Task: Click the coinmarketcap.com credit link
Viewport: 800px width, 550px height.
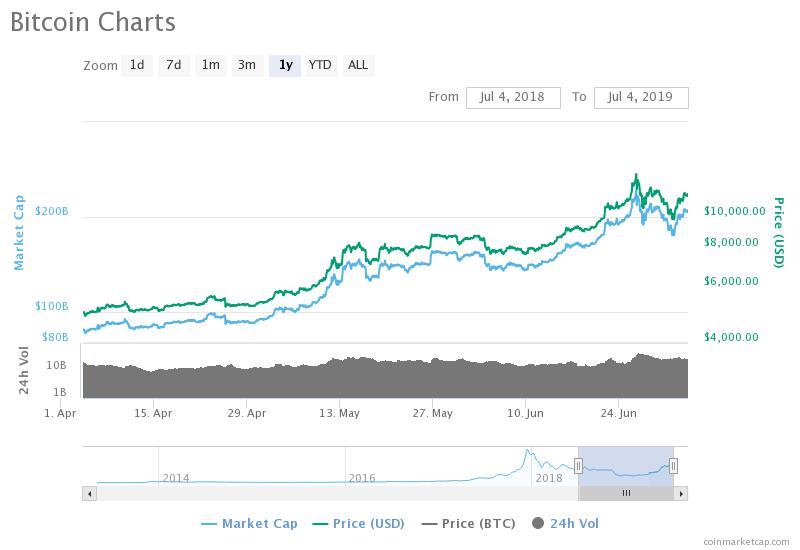Action: click(x=746, y=542)
